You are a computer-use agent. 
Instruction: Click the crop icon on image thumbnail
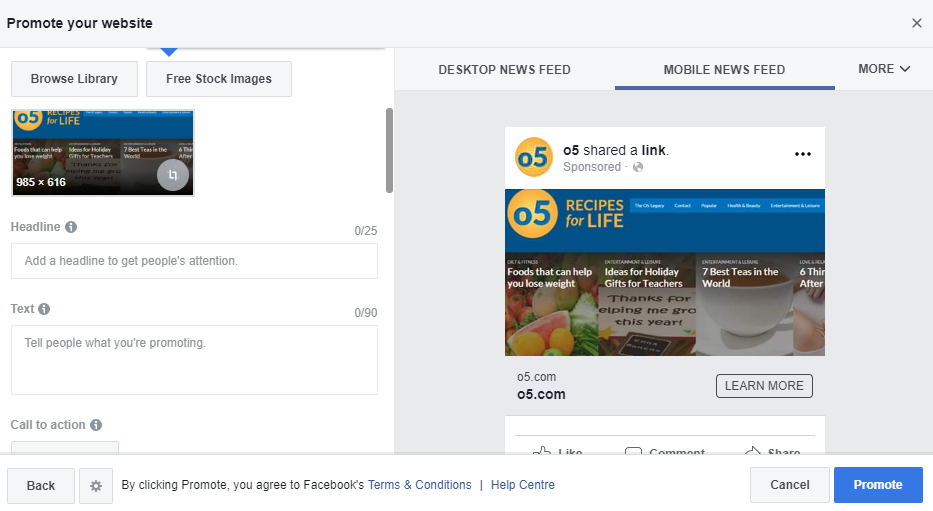(x=172, y=175)
